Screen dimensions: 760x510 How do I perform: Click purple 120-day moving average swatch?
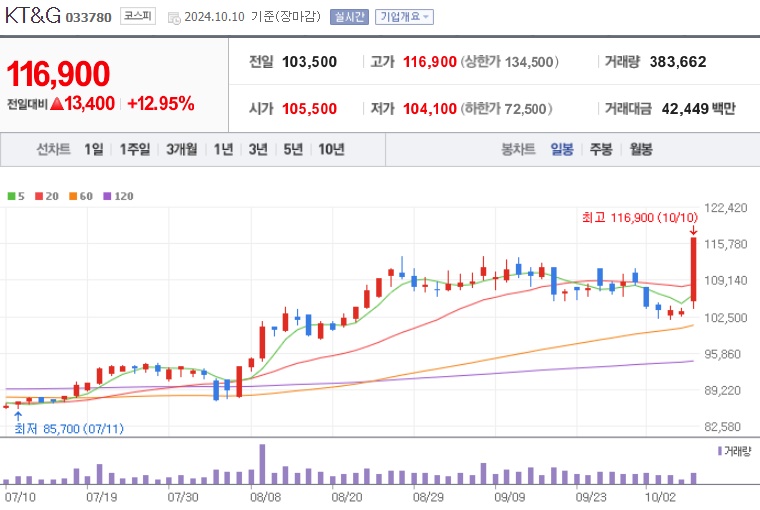coord(108,196)
